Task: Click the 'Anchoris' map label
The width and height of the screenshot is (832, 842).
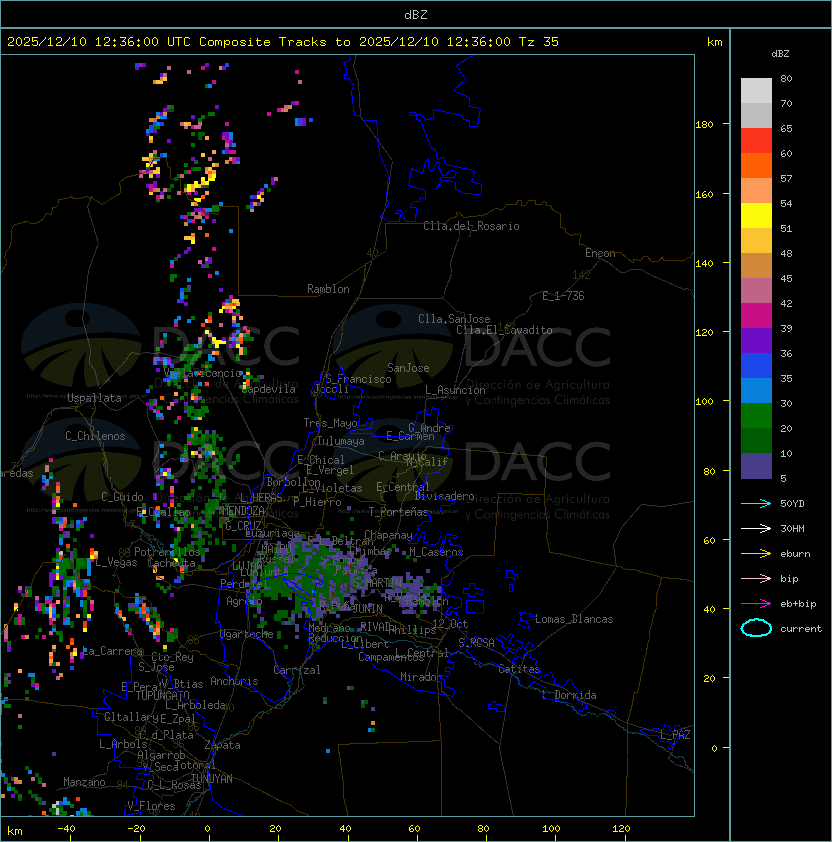Action: tap(234, 681)
